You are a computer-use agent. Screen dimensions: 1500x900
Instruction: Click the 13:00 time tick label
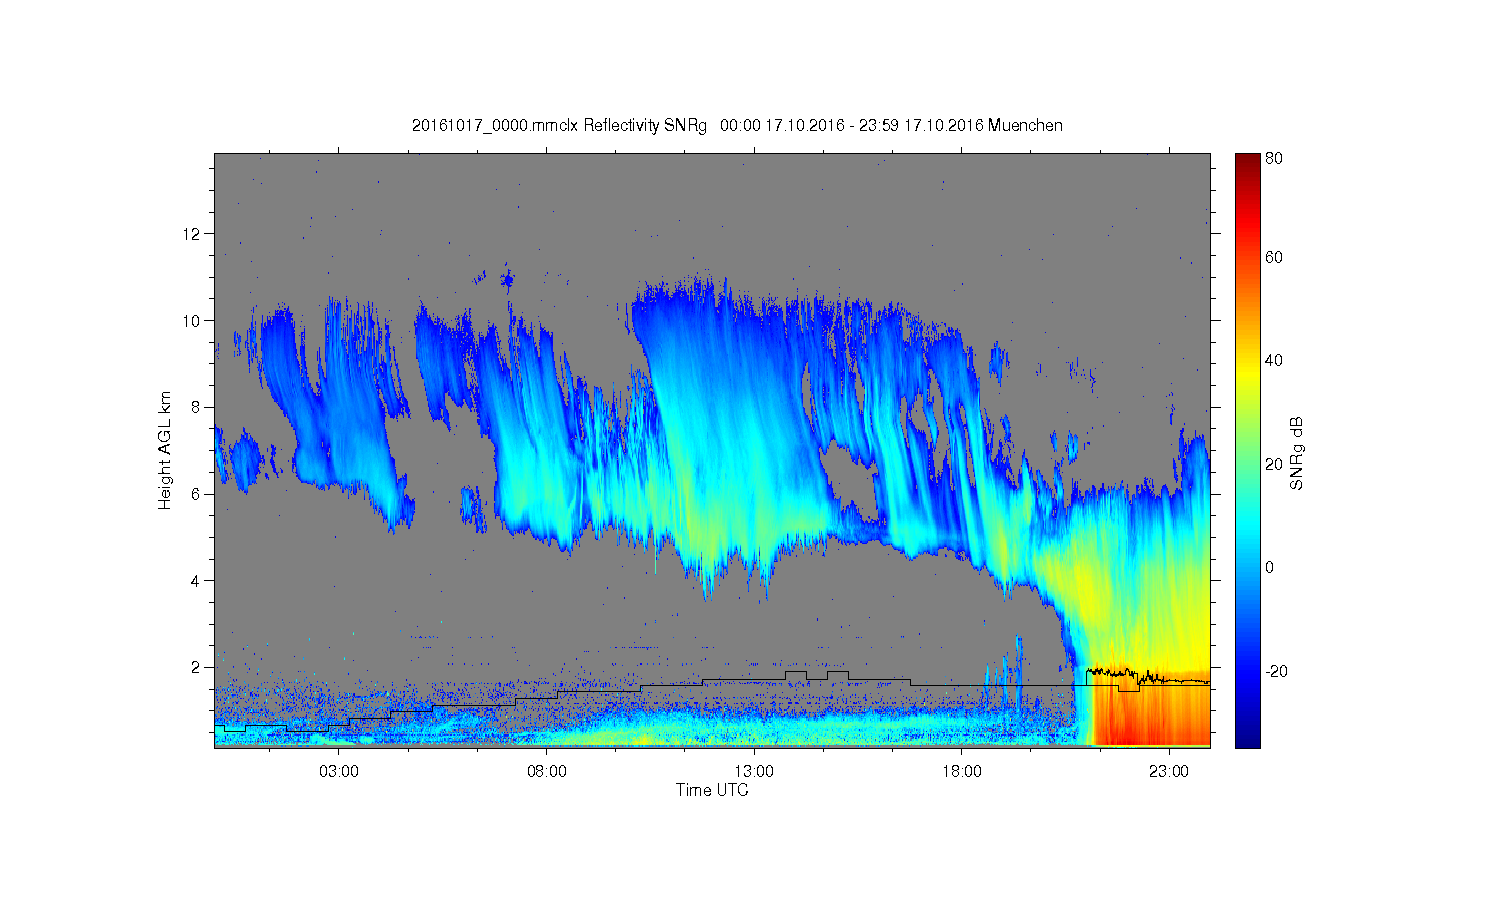point(754,772)
